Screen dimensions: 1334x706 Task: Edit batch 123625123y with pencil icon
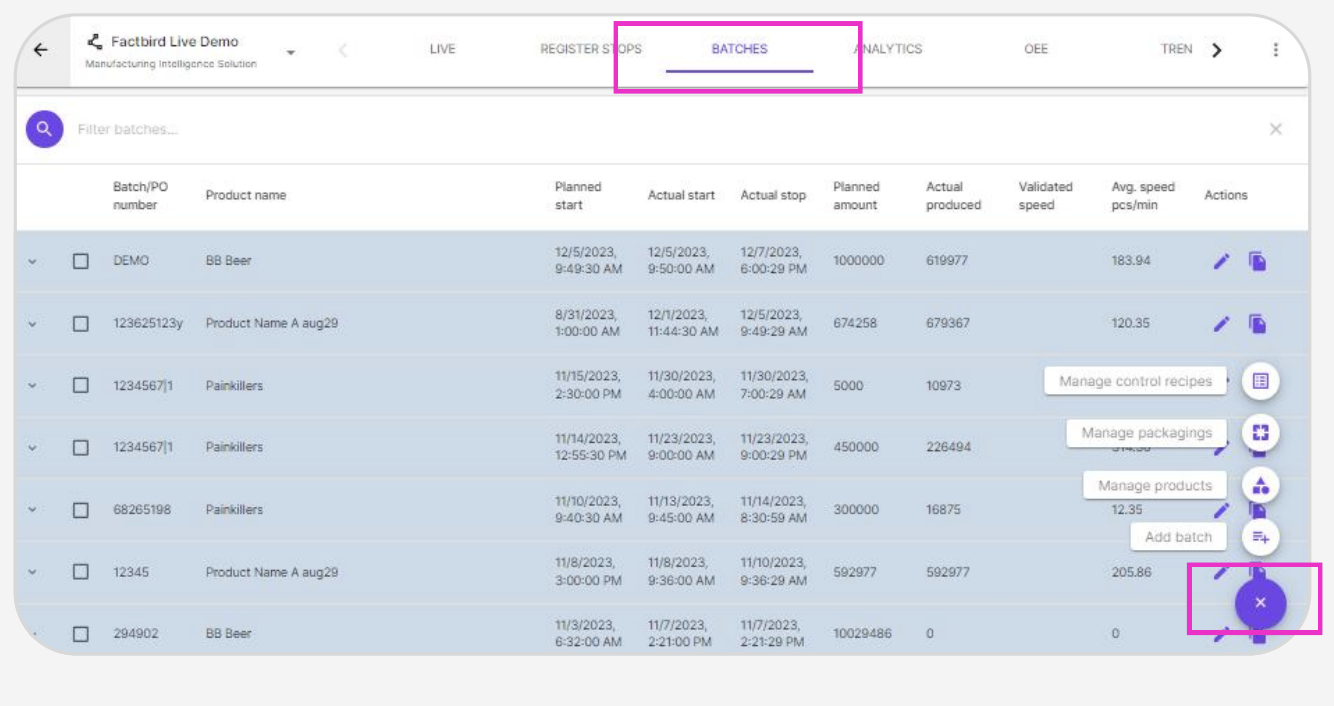coord(1221,324)
